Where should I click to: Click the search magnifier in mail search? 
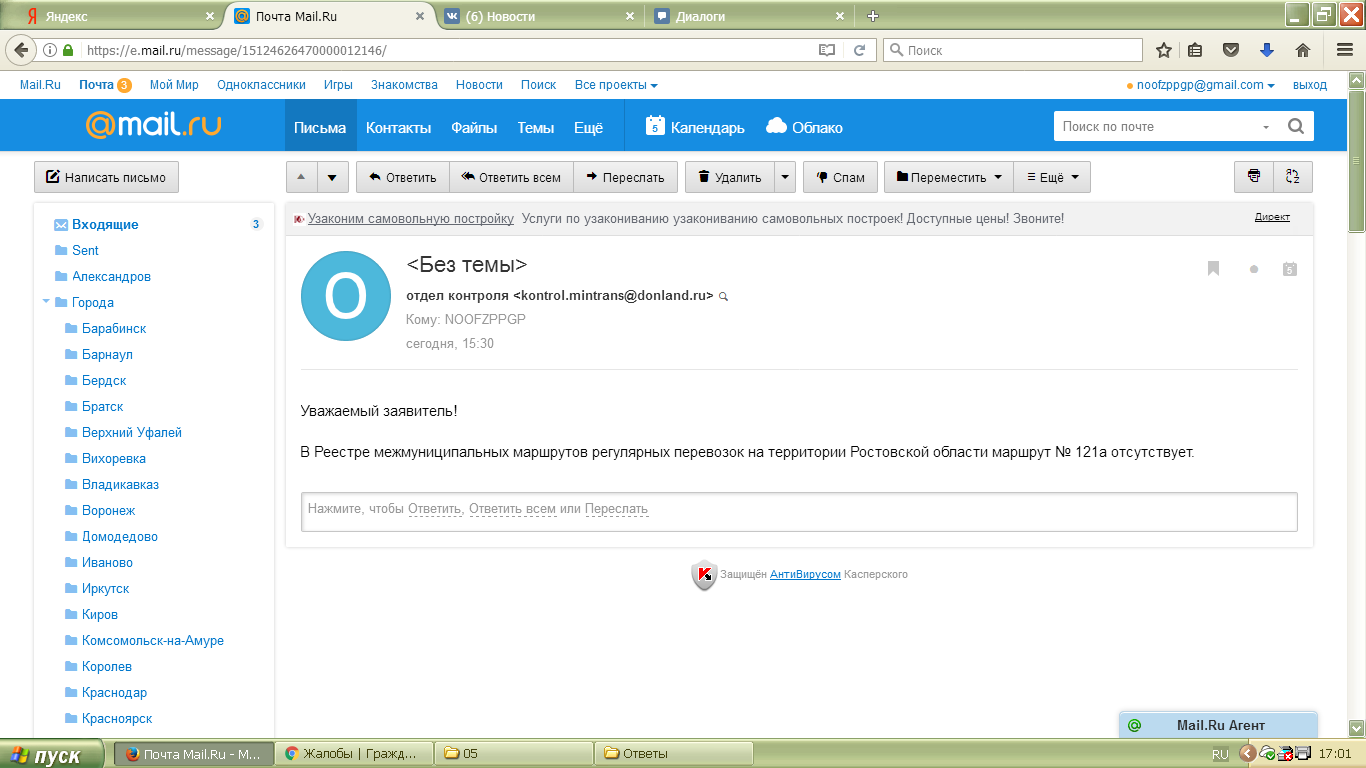1295,126
